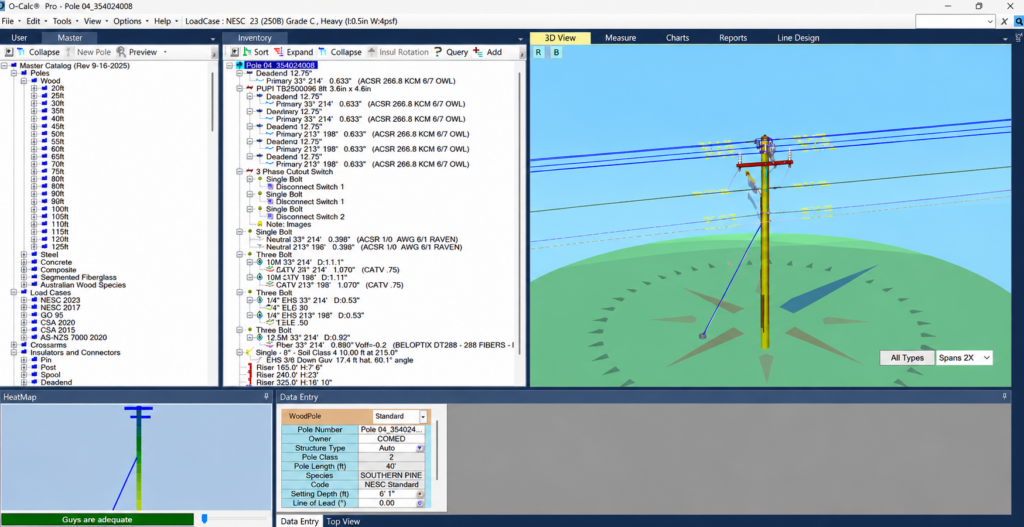The height and width of the screenshot is (527, 1024).
Task: Open the Preview dropdown arrow
Action: pos(165,52)
